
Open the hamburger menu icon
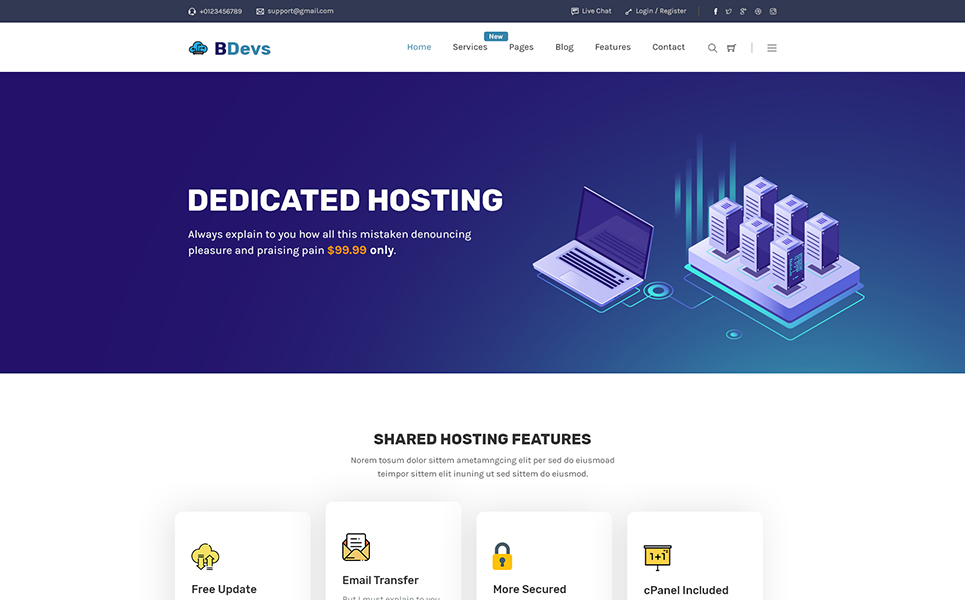772,48
